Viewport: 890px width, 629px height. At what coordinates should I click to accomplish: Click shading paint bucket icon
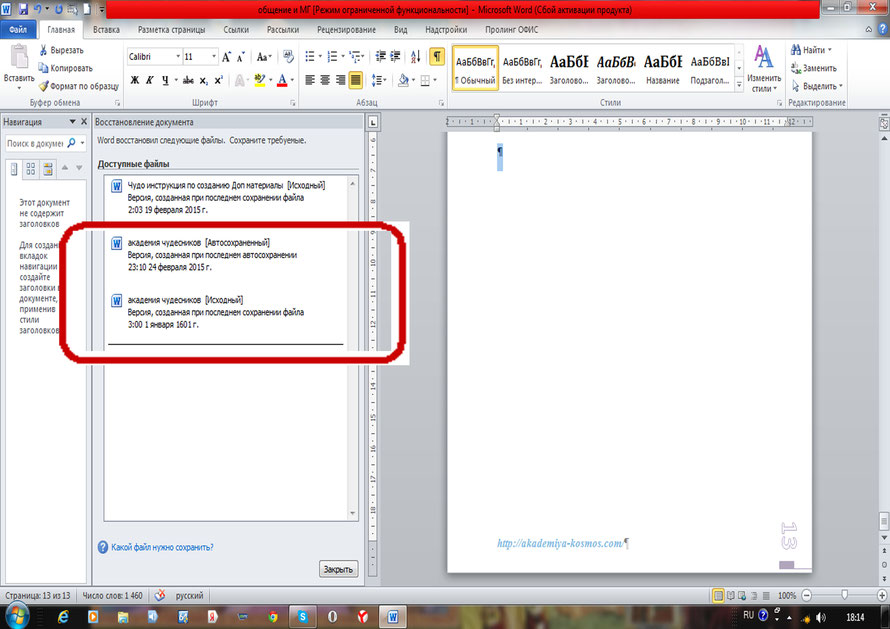pyautogui.click(x=403, y=81)
